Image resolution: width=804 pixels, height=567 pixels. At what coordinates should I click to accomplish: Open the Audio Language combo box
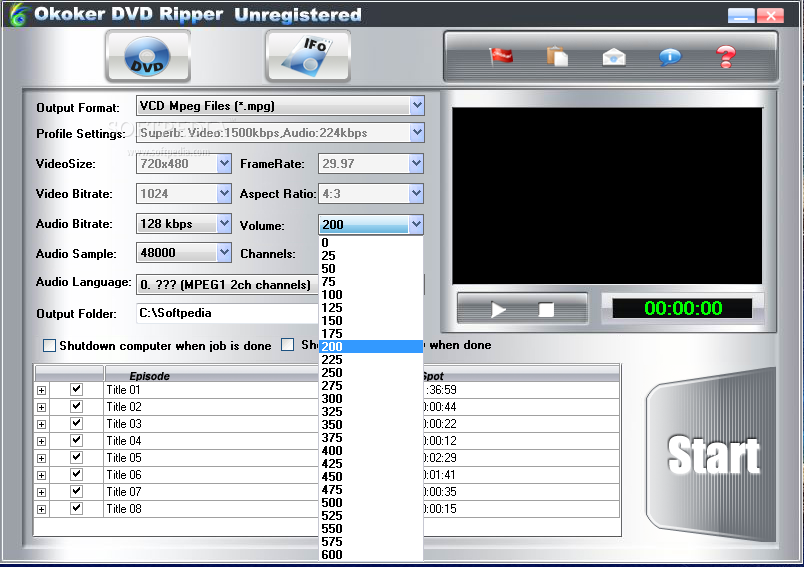(x=228, y=285)
